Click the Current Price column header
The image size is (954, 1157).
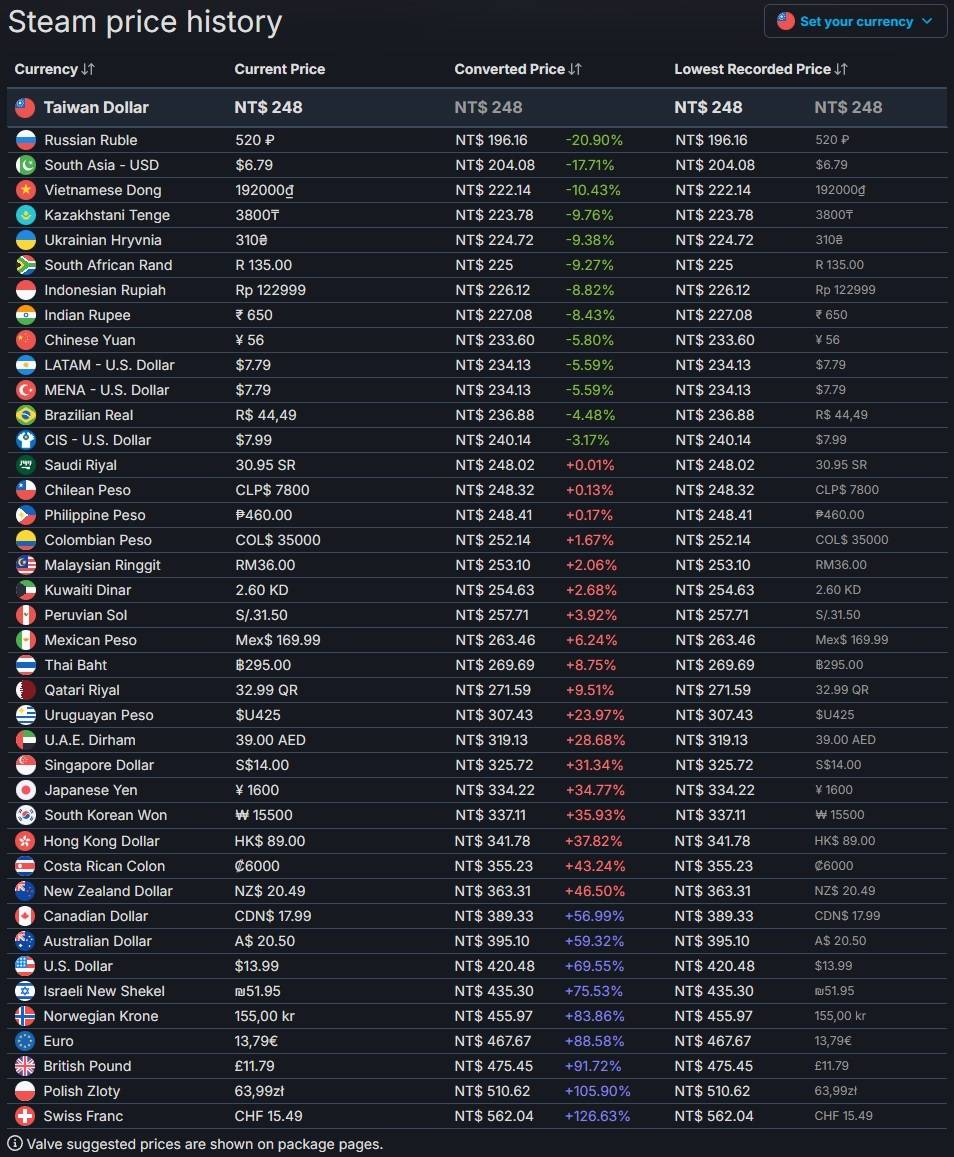point(280,69)
